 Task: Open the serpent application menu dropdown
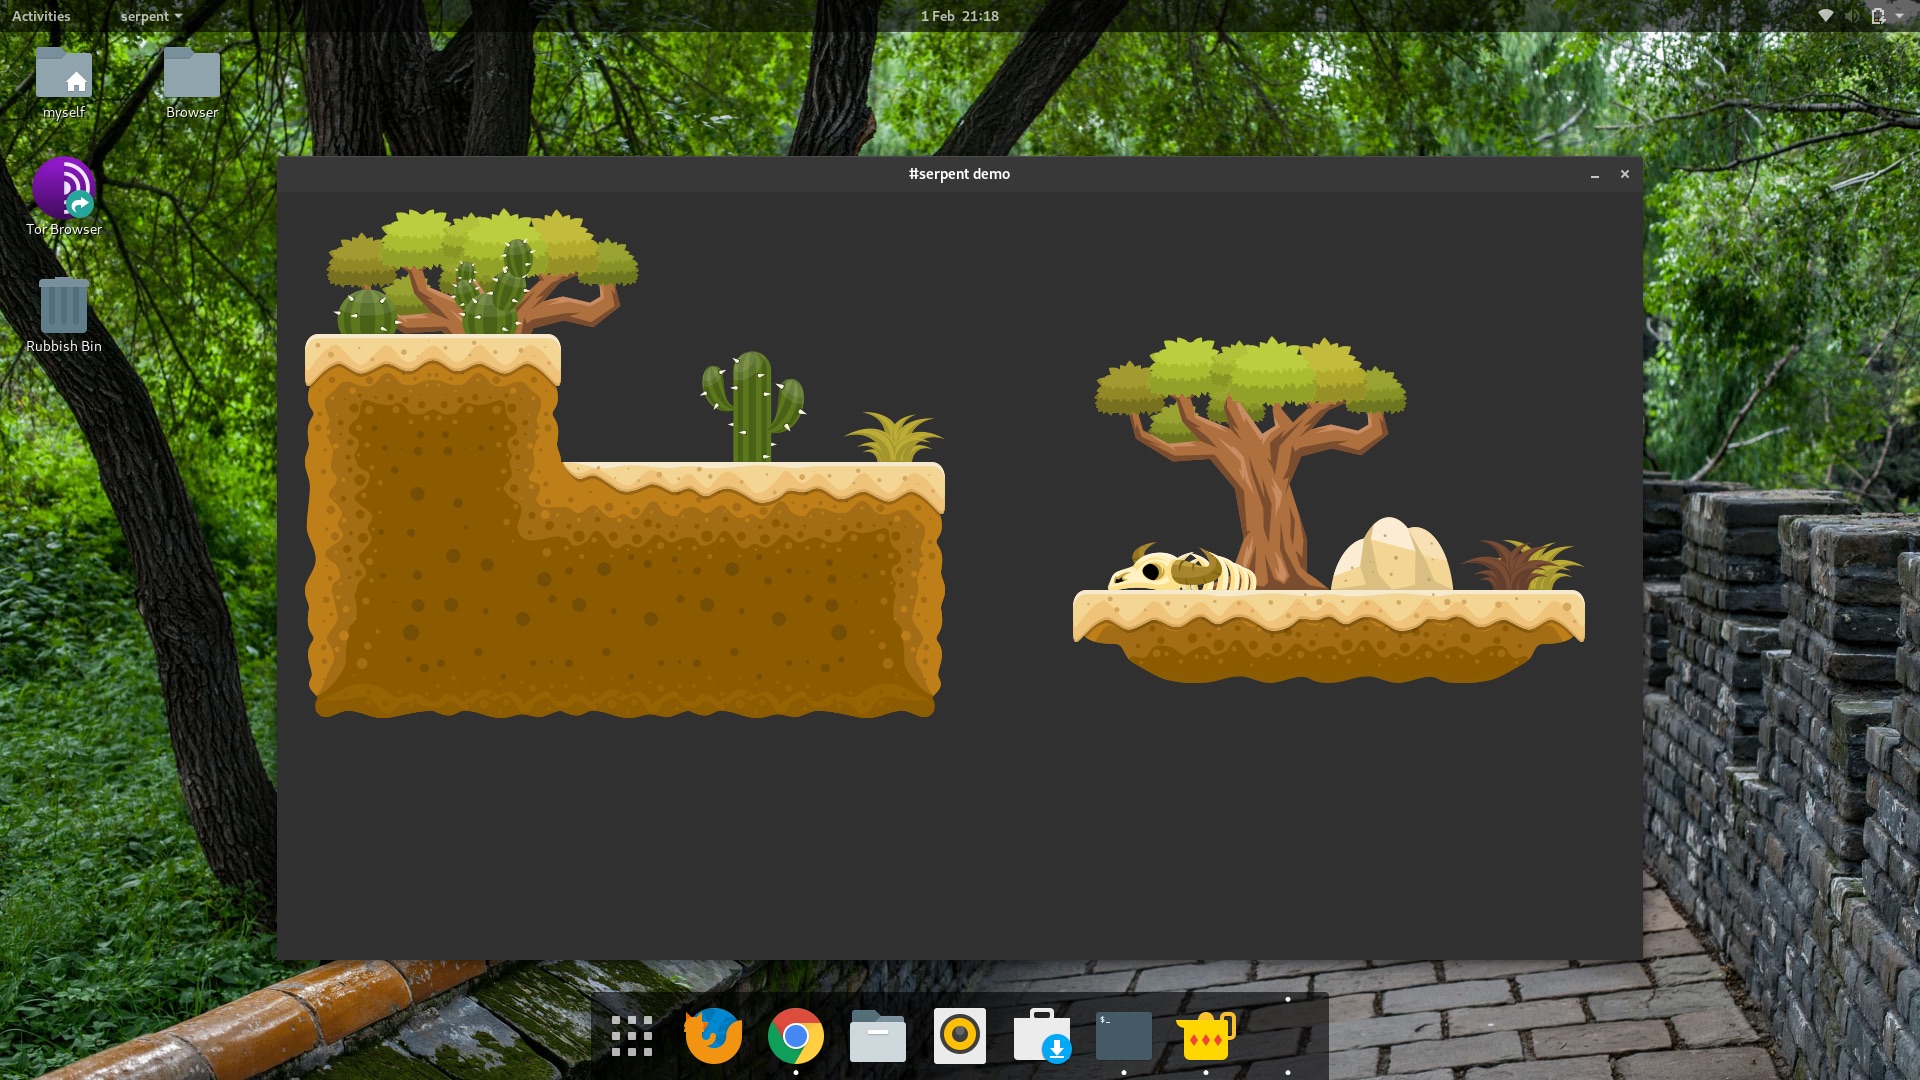150,15
